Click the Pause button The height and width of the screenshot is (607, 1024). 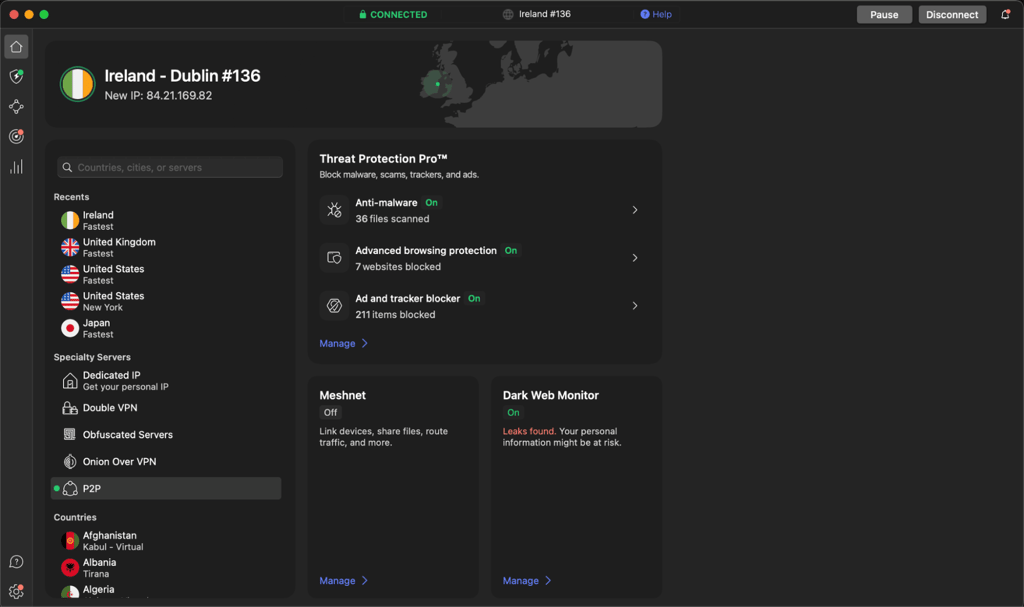[884, 14]
